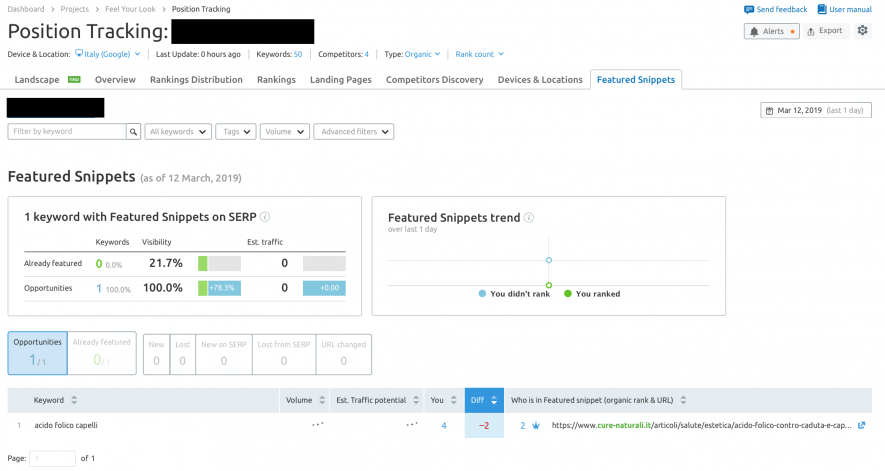
Task: Click Competitors 4 link
Action: click(366, 54)
